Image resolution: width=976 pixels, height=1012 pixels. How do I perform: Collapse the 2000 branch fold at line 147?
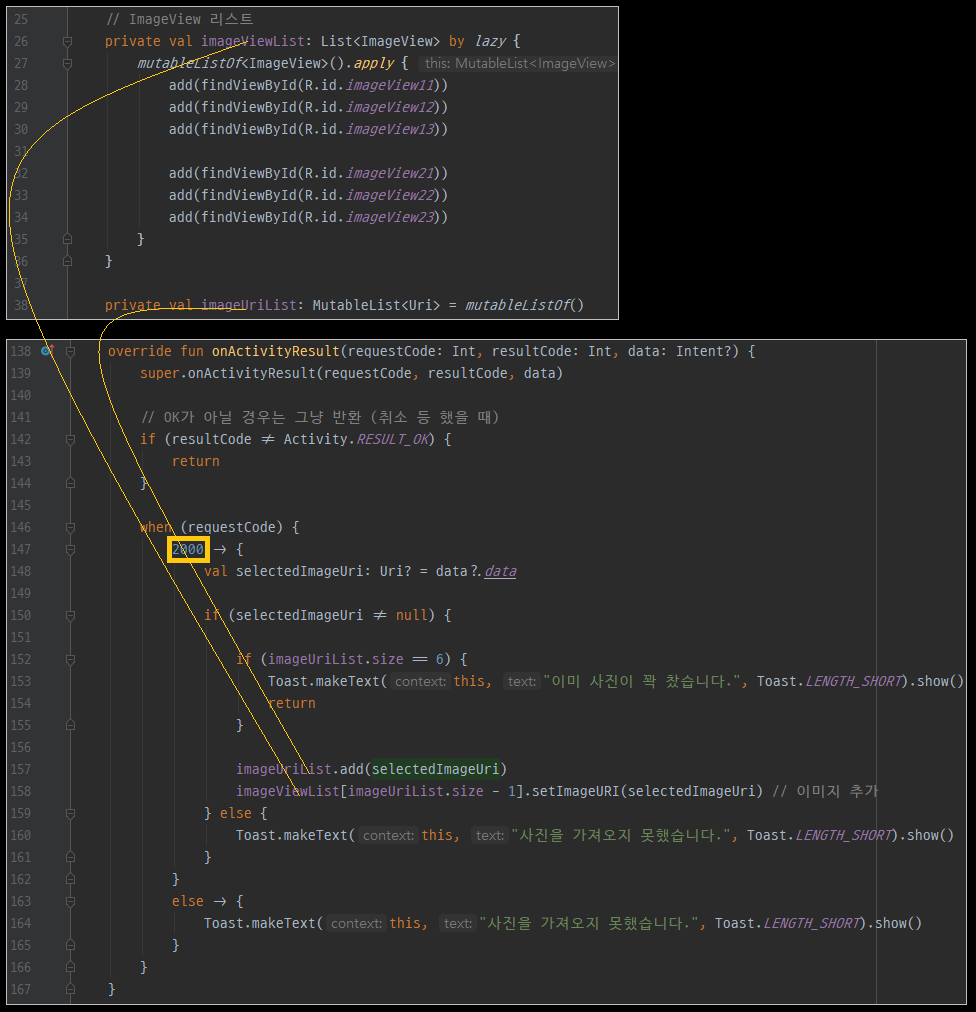[70, 549]
